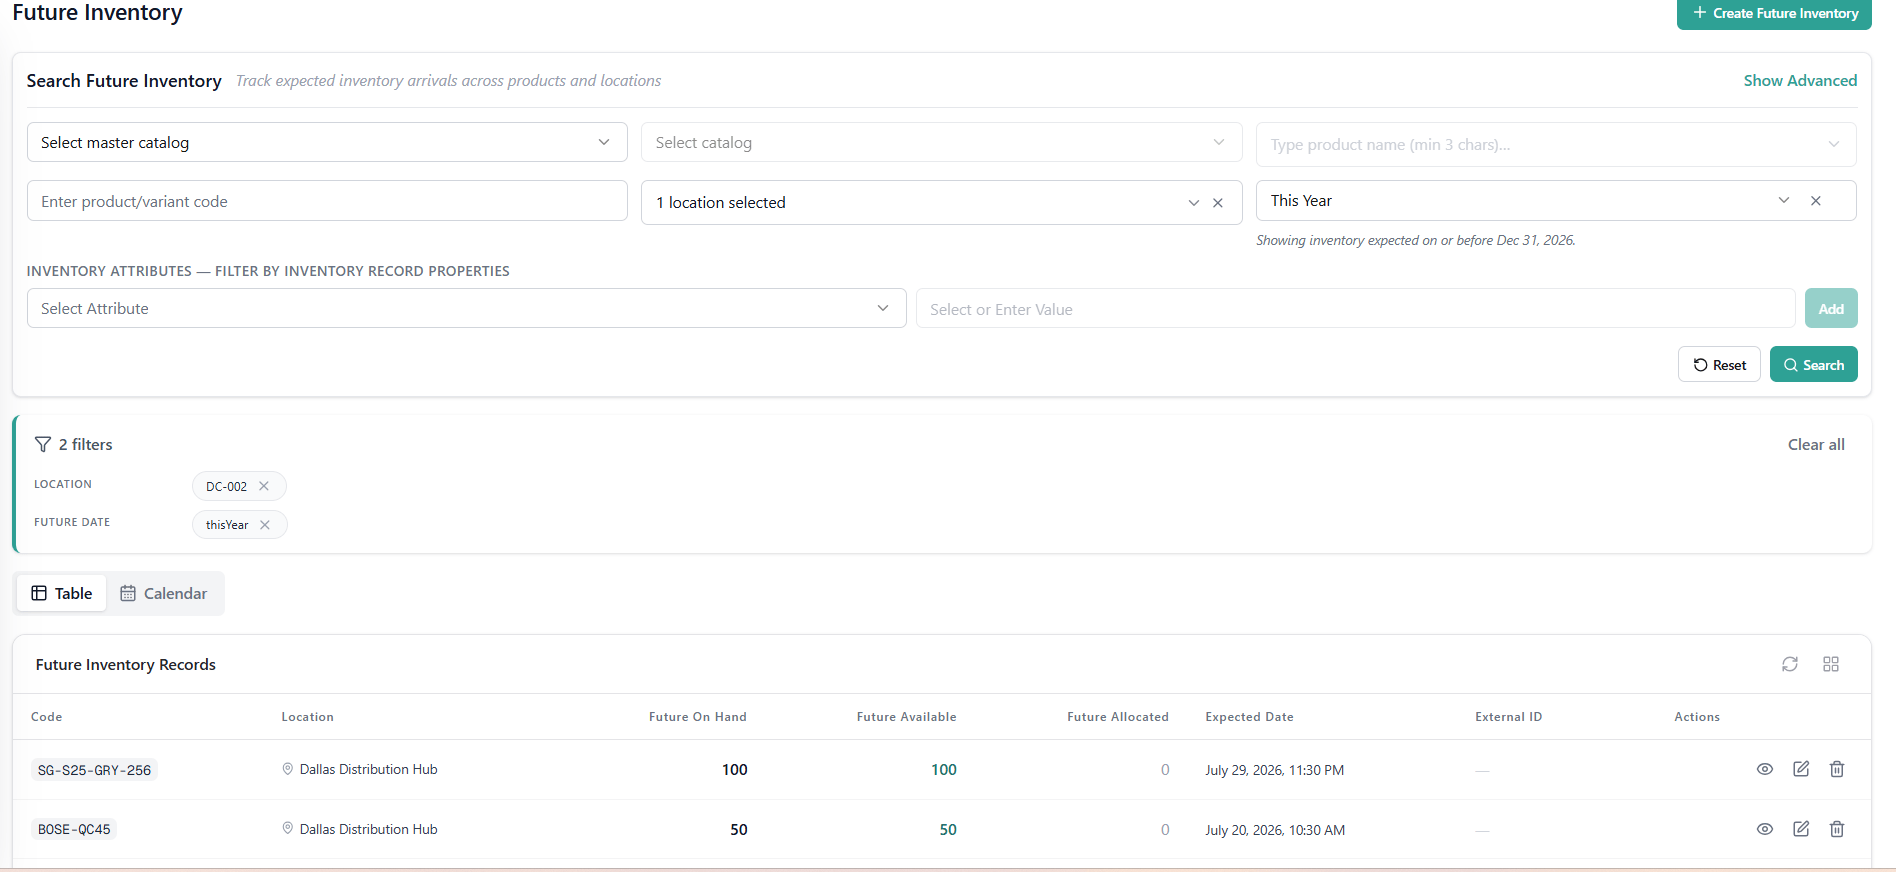Click the Expected Date column header

(1249, 717)
